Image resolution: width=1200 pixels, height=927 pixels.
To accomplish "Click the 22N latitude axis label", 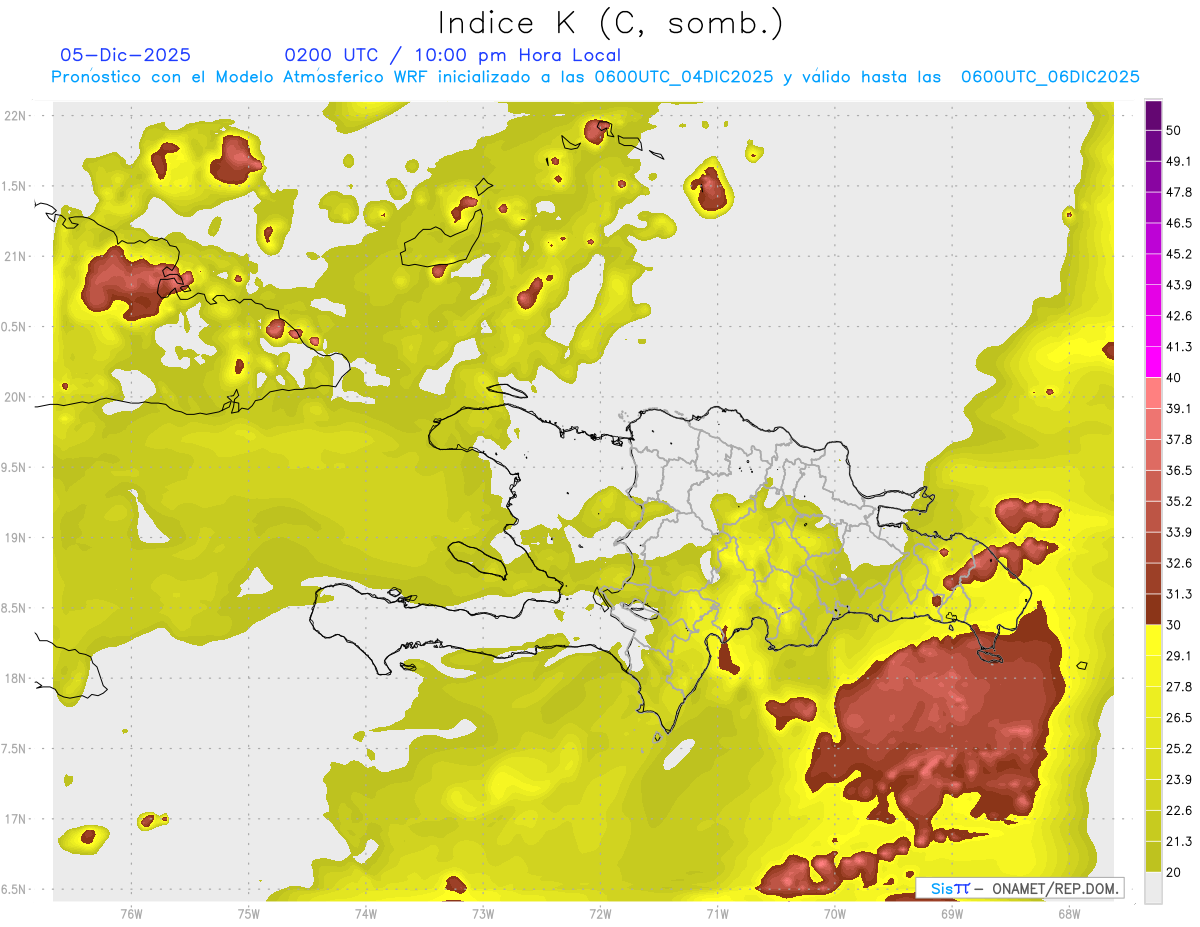I will (17, 115).
